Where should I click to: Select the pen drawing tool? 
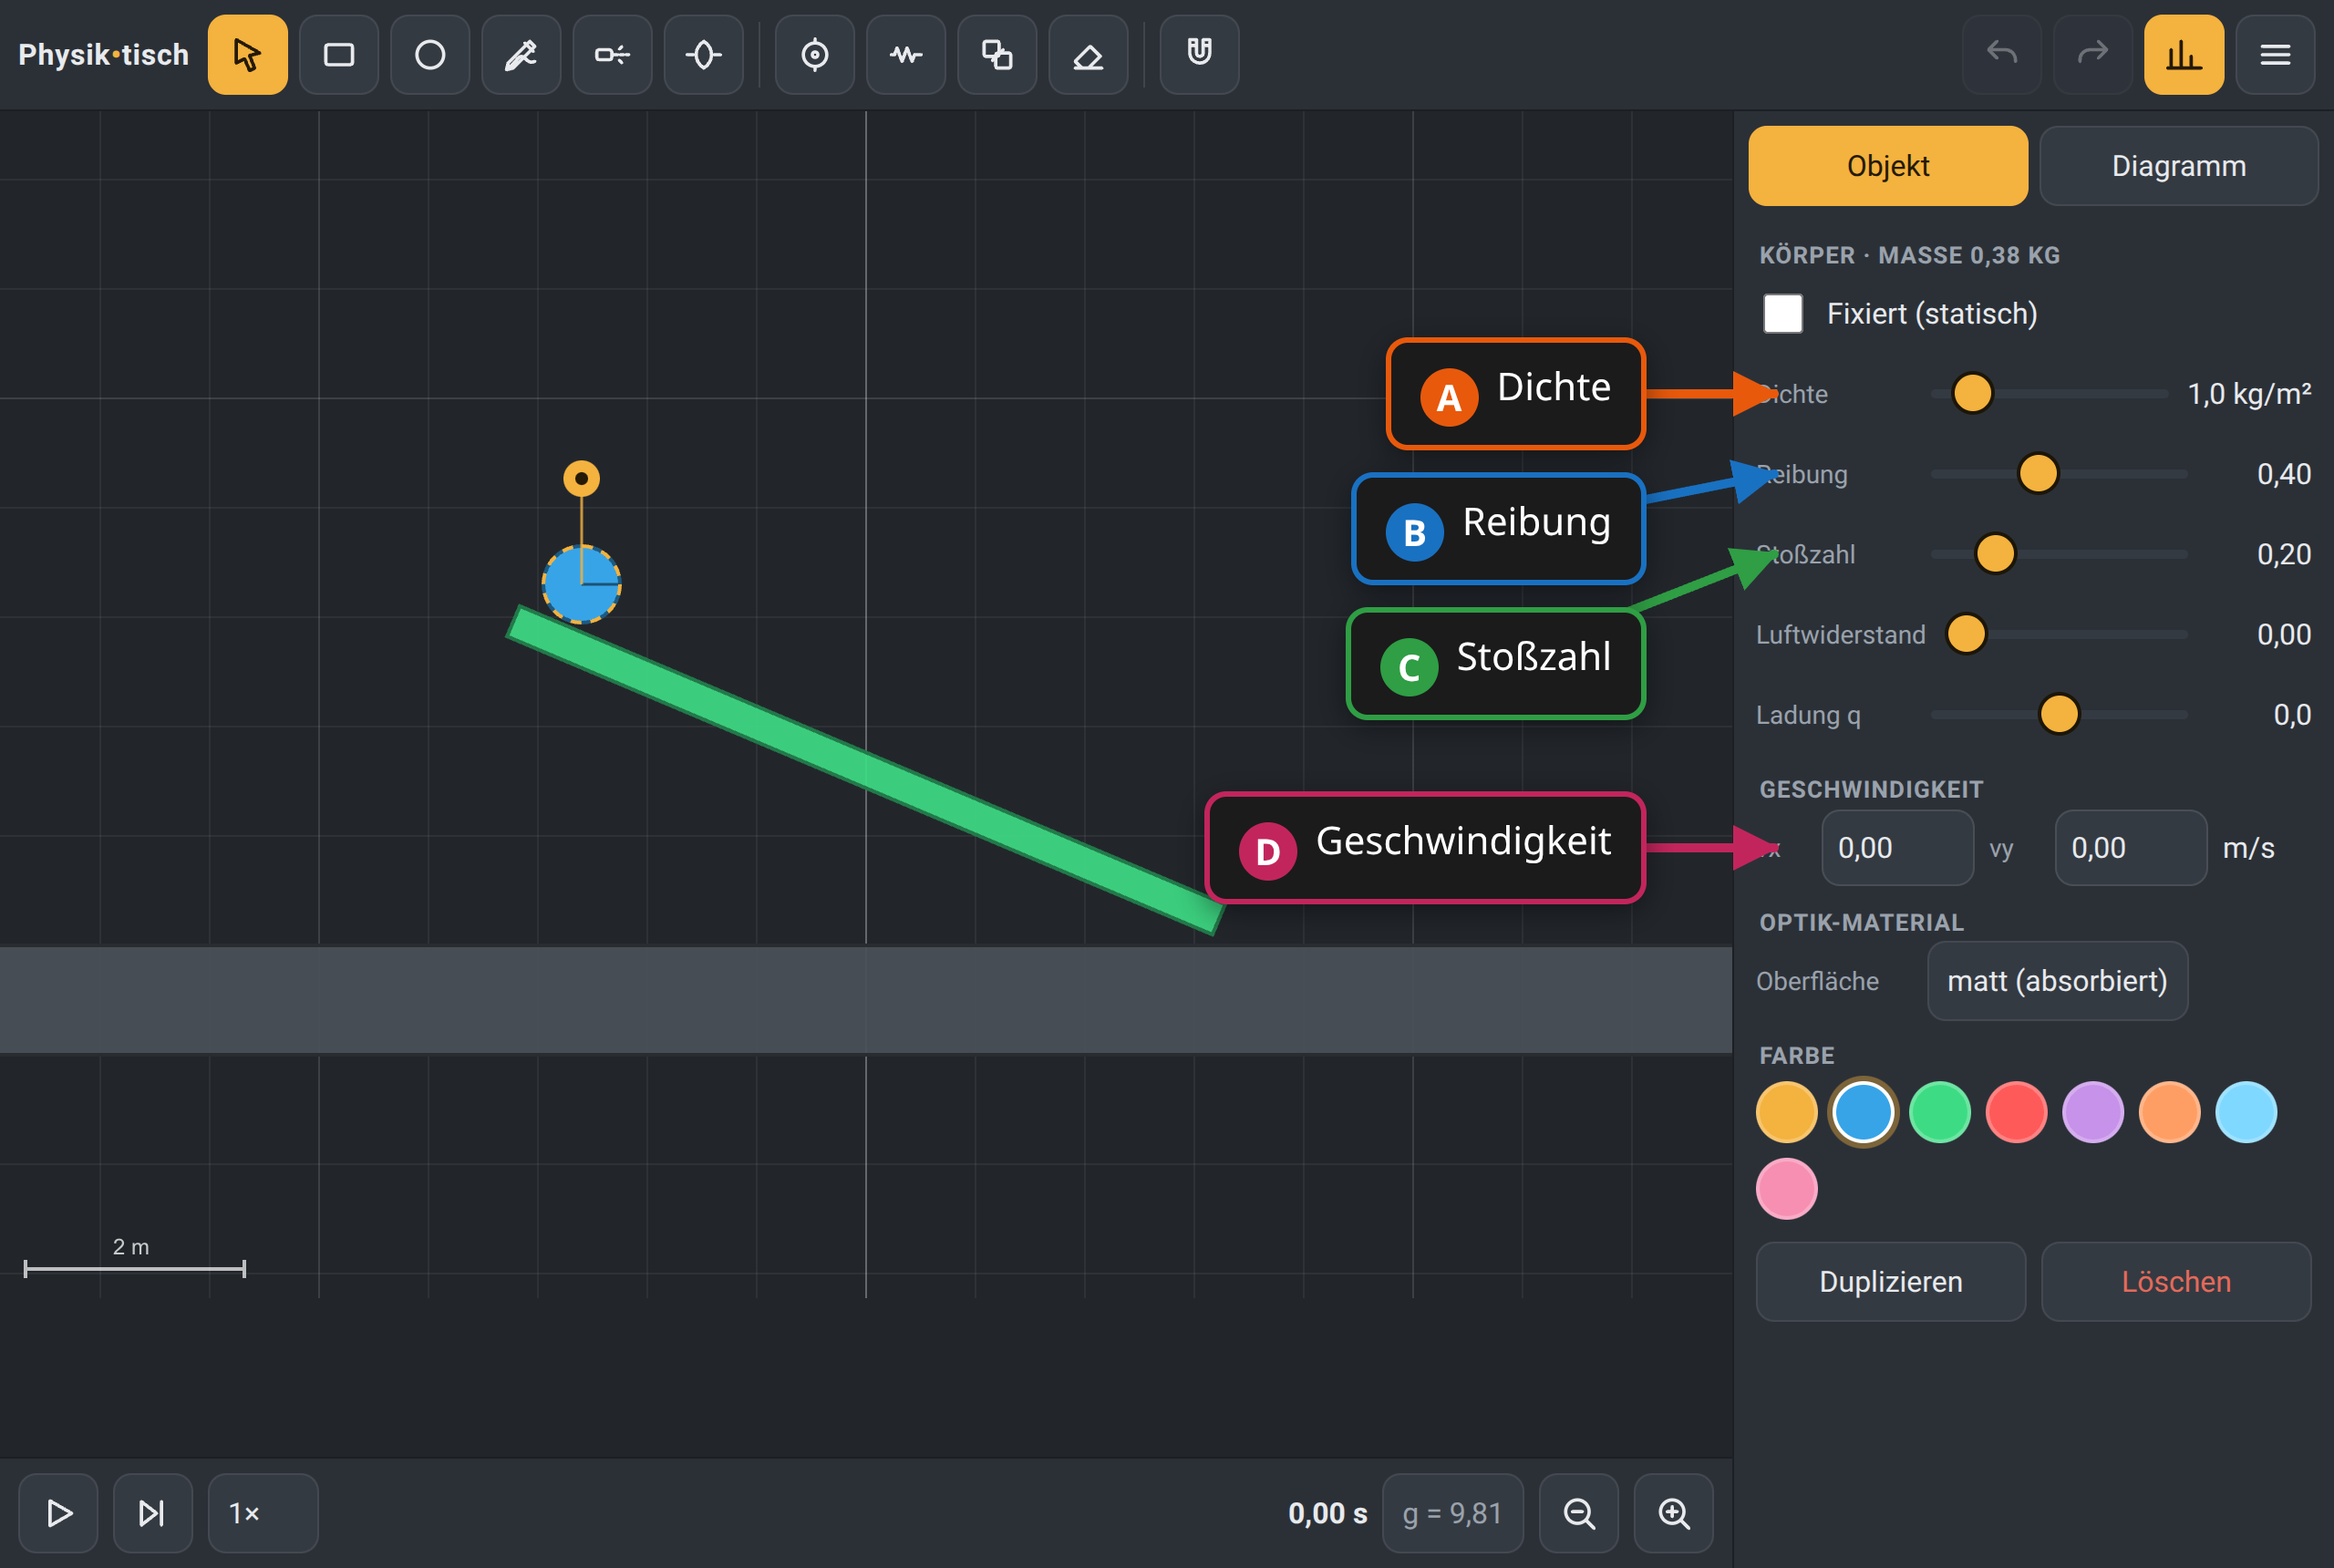point(521,54)
